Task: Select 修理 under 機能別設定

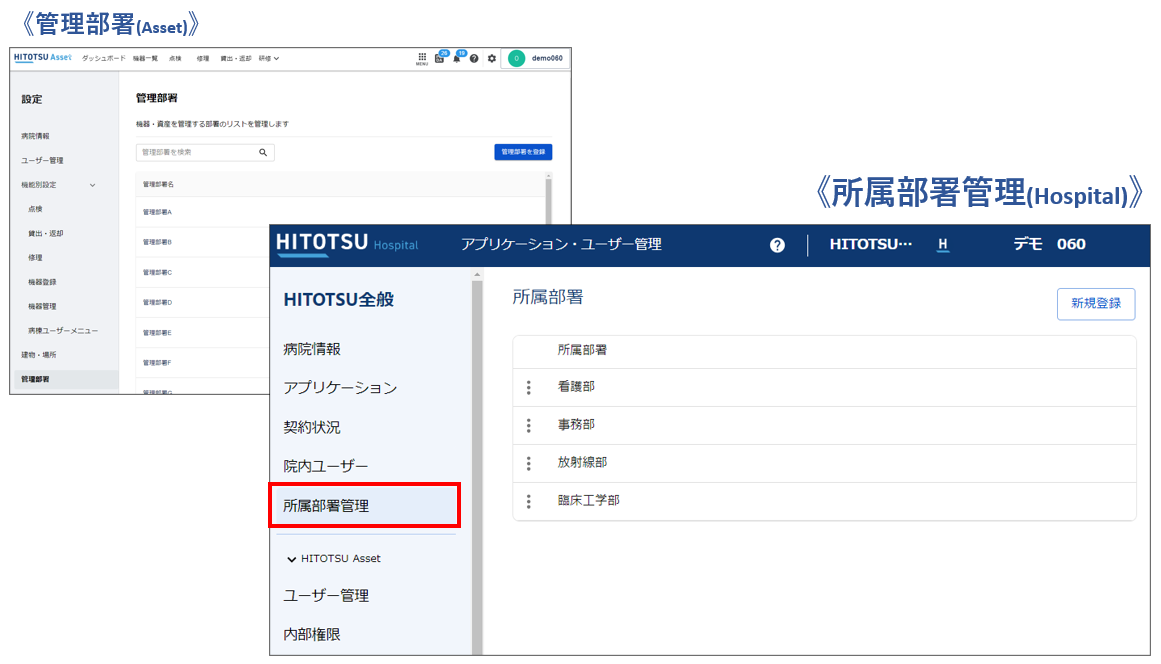Action: 36,258
